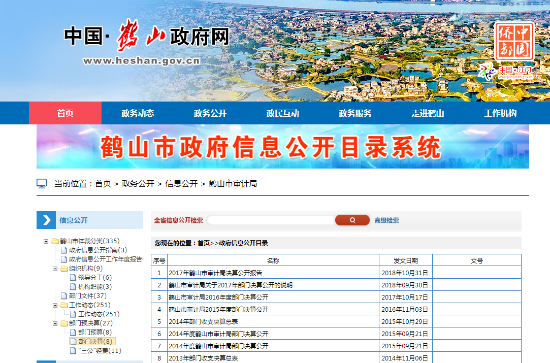This screenshot has width=550, height=363.
Task: Open the 首页 navigation tab
Action: (65, 113)
